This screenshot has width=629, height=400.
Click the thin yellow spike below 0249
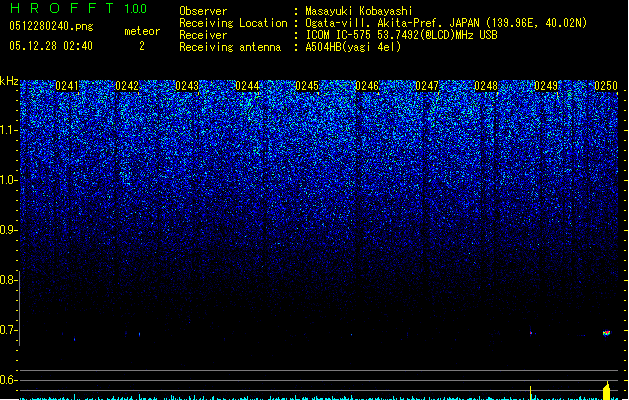[x=531, y=393]
